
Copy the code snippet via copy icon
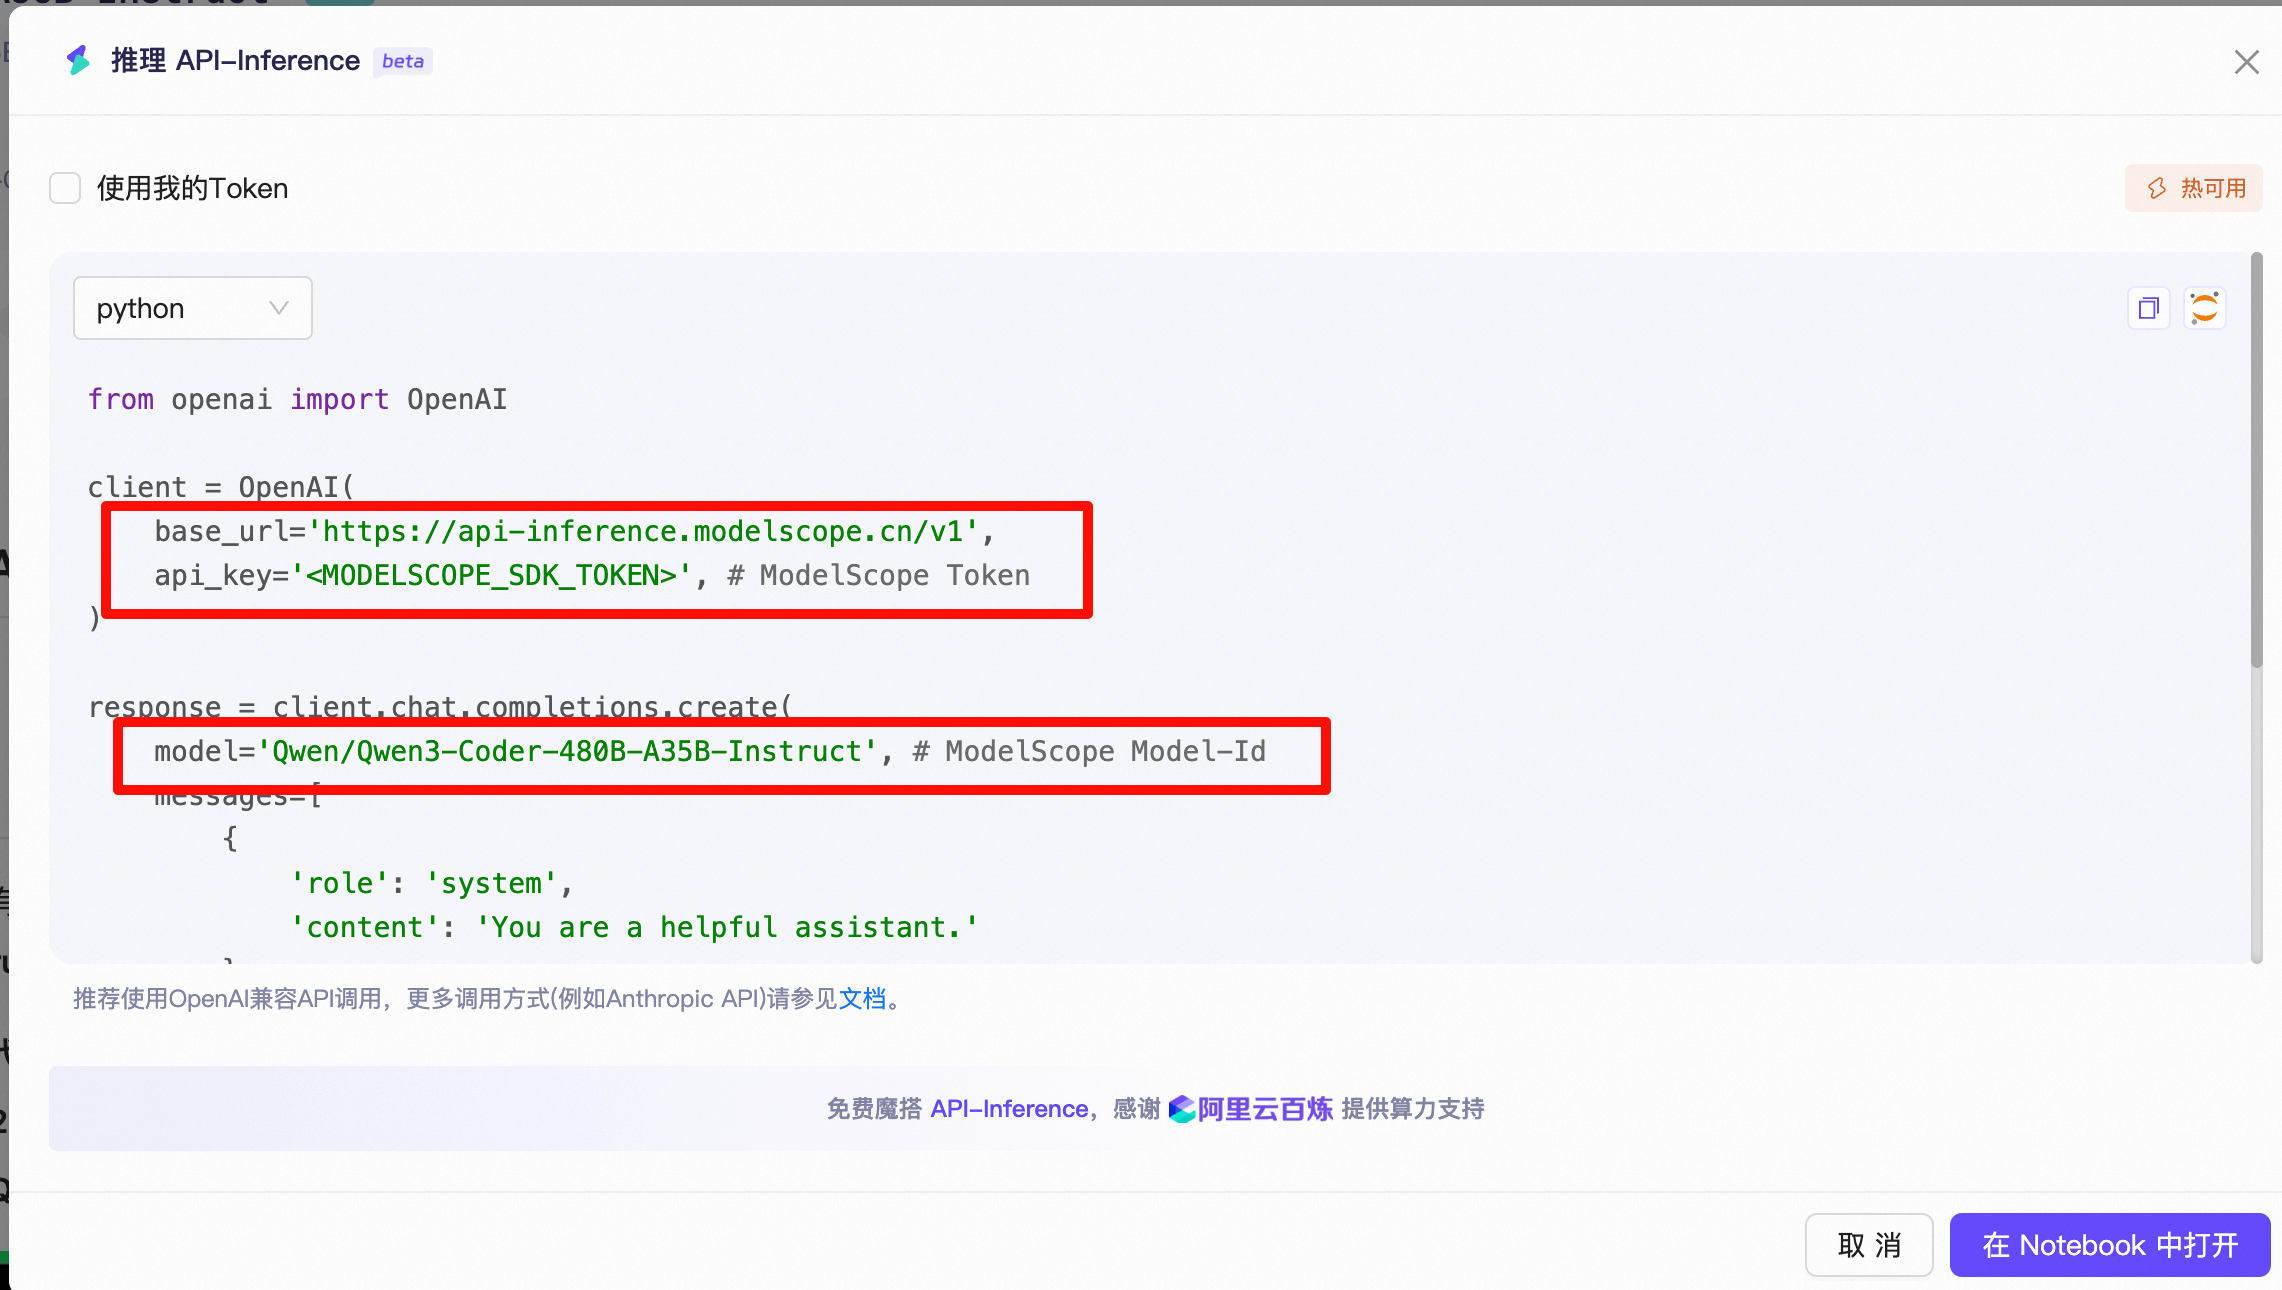coord(2148,308)
